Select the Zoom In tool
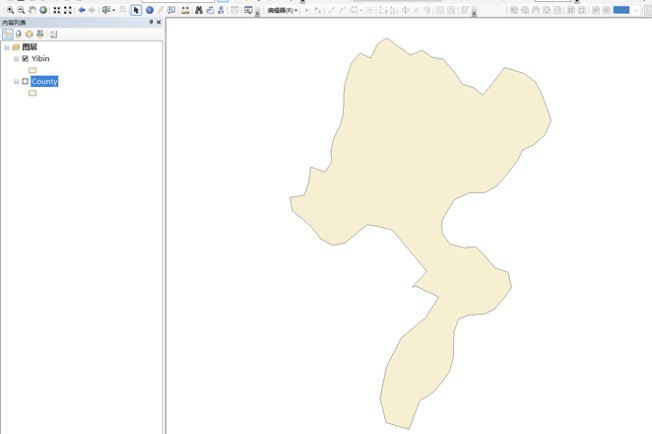The height and width of the screenshot is (434, 652). coord(10,10)
